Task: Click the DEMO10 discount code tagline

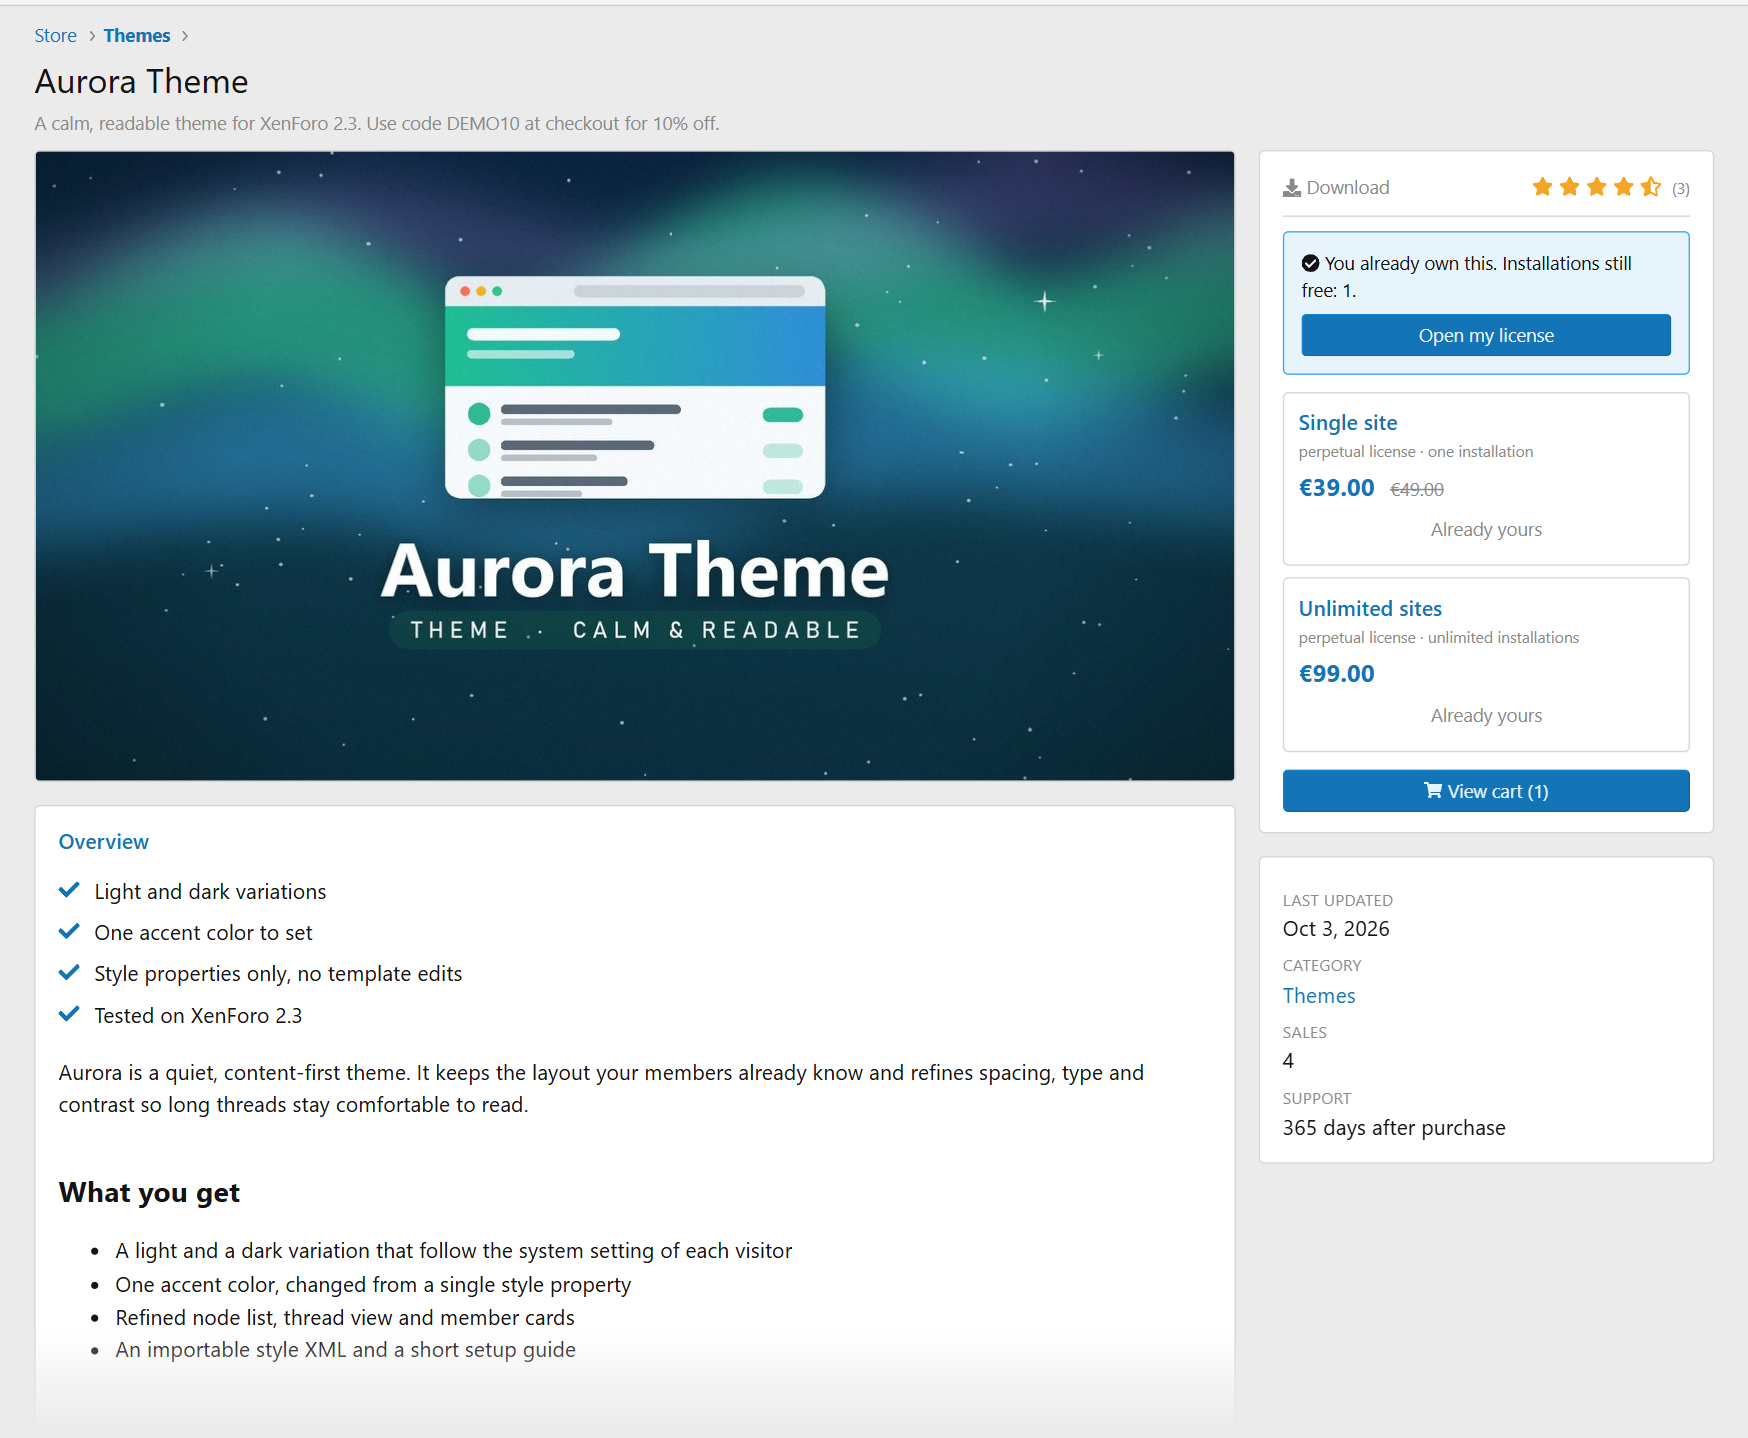Action: (377, 124)
